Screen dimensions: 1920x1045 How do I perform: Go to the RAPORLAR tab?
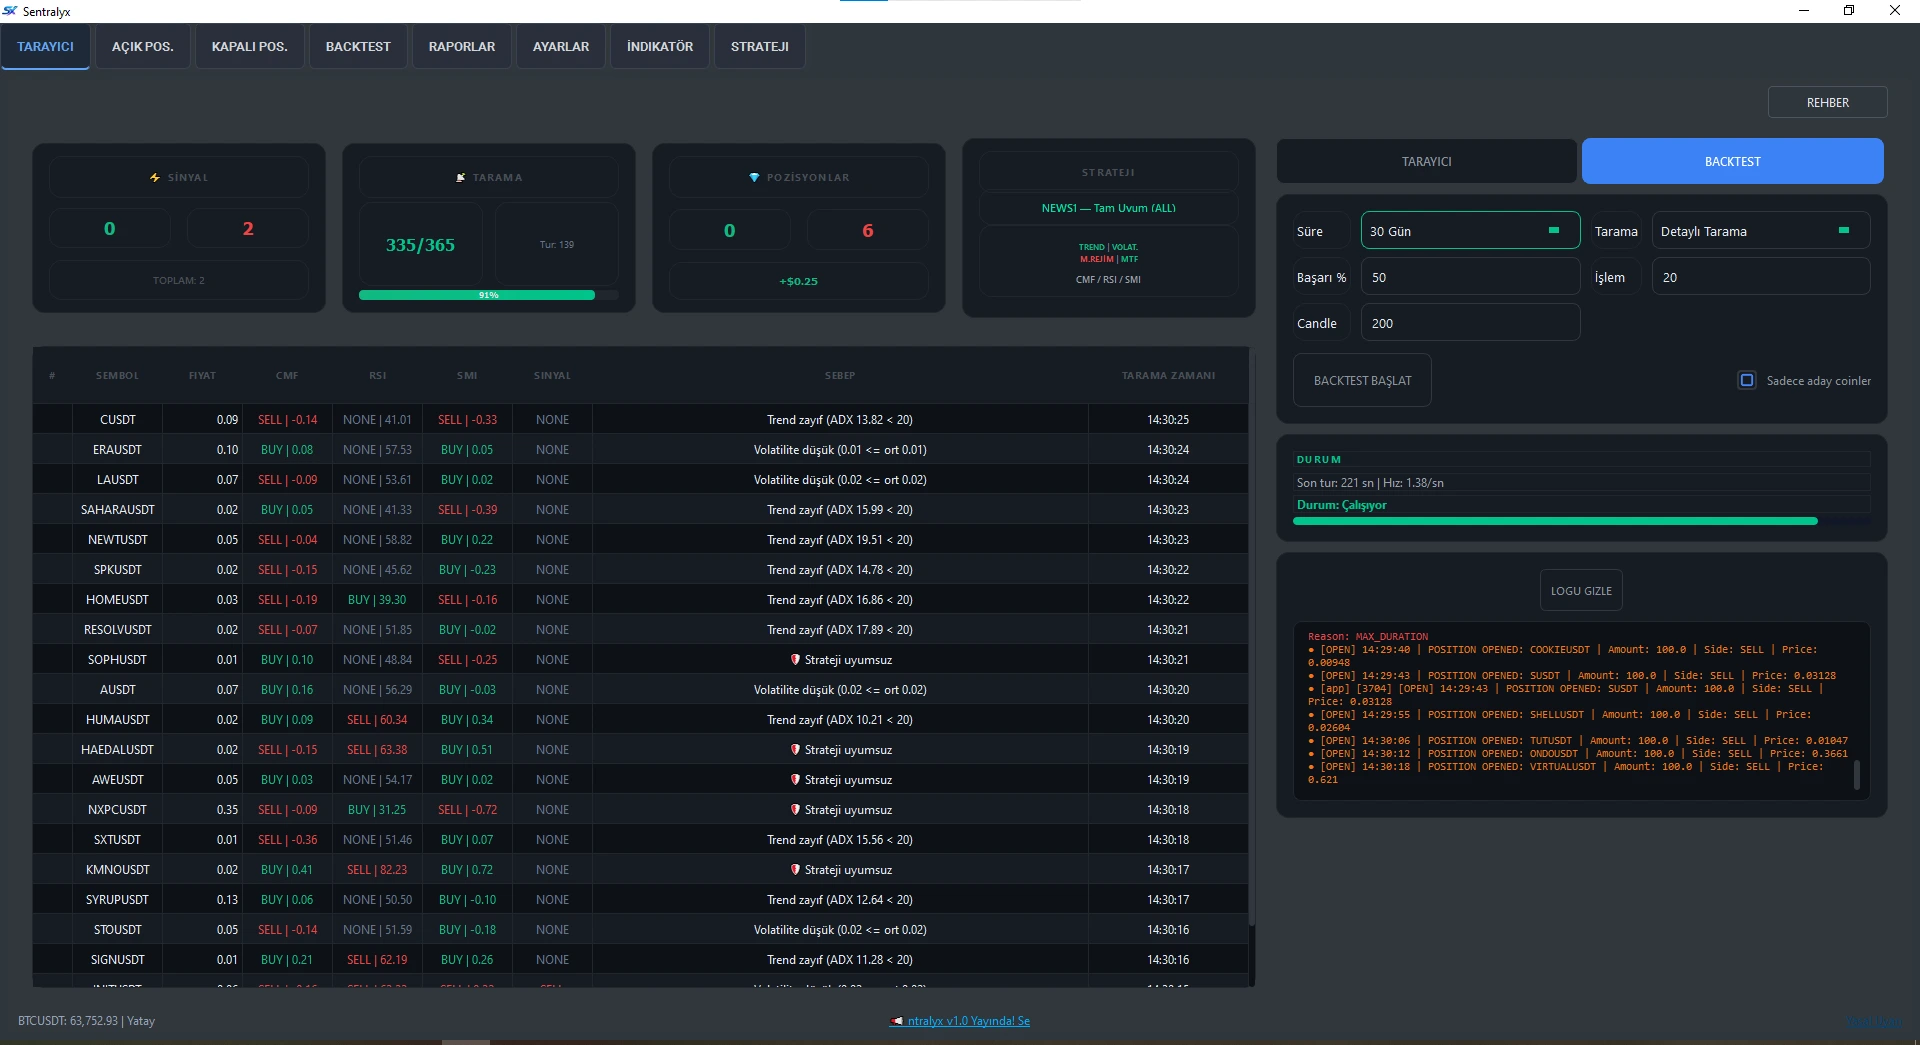coord(462,47)
